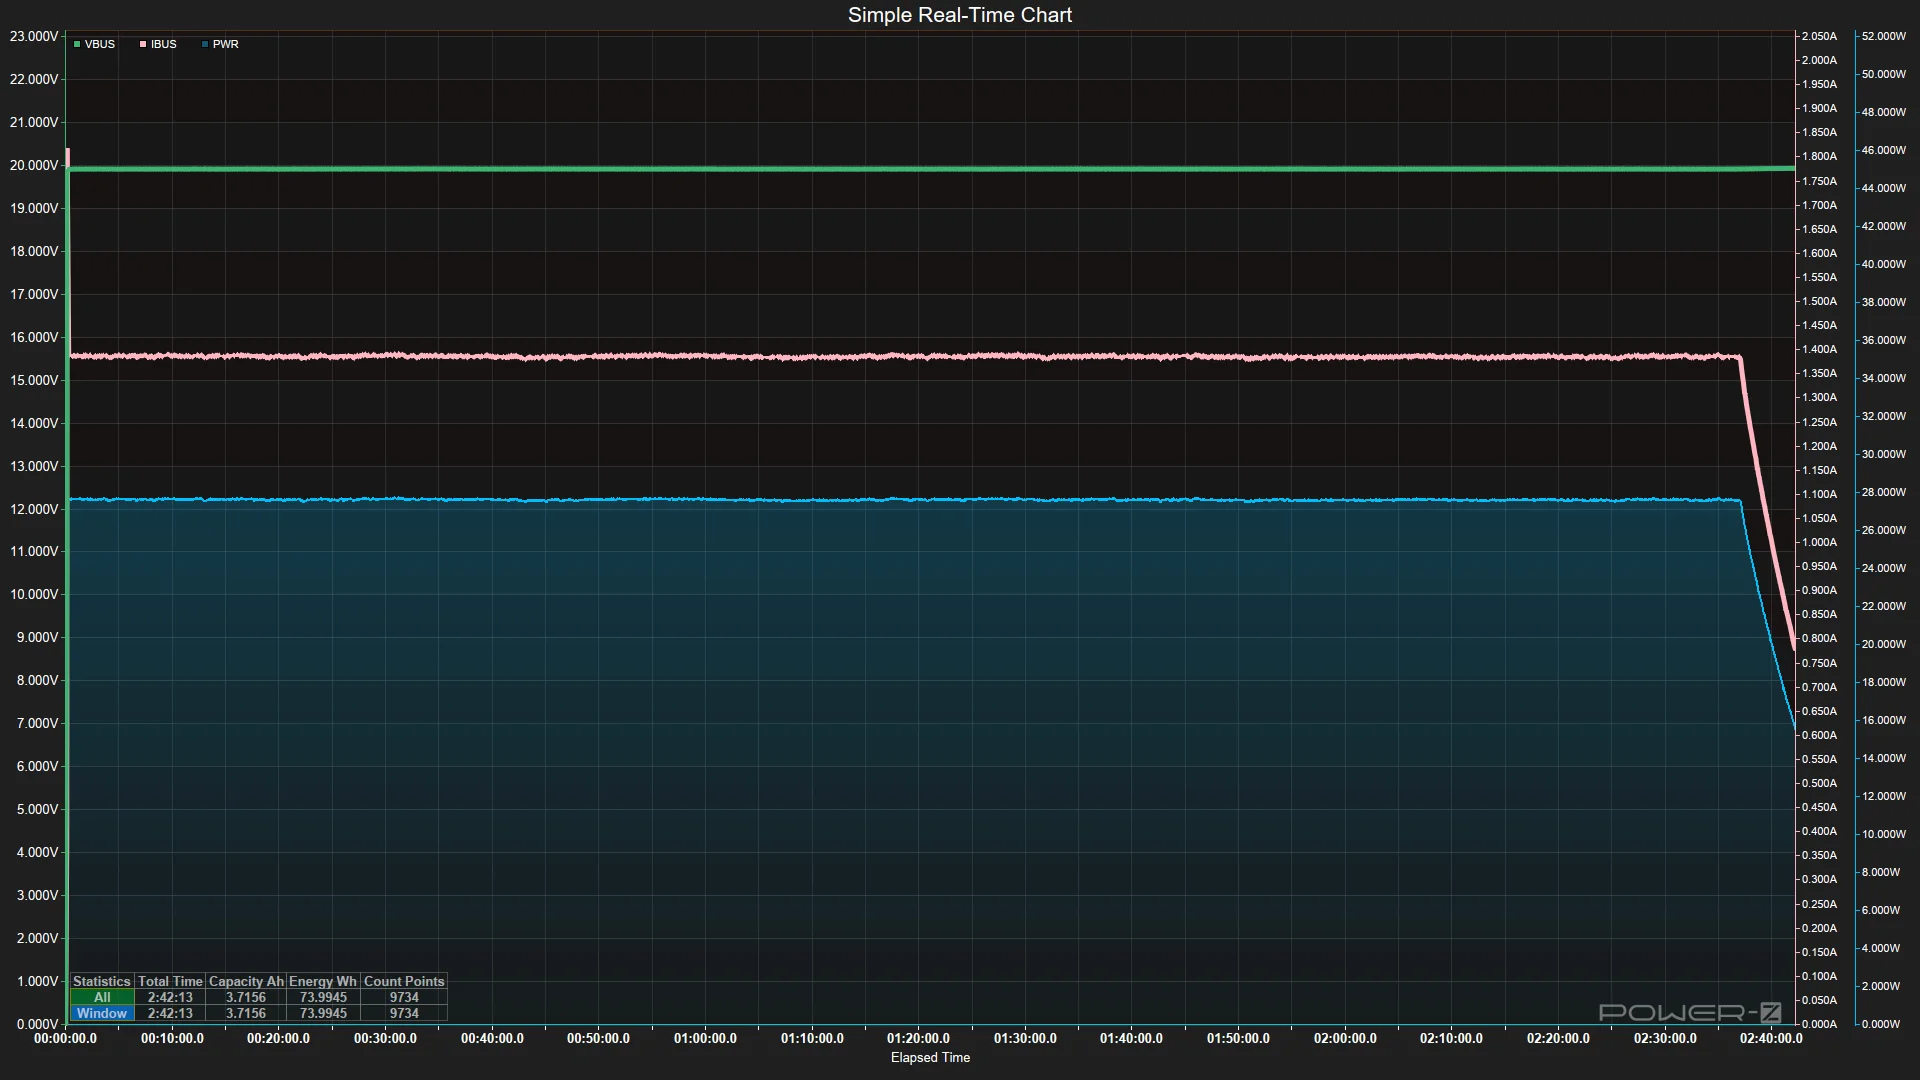Viewport: 1920px width, 1080px height.
Task: Click the blue PWR legend color square
Action: point(205,44)
